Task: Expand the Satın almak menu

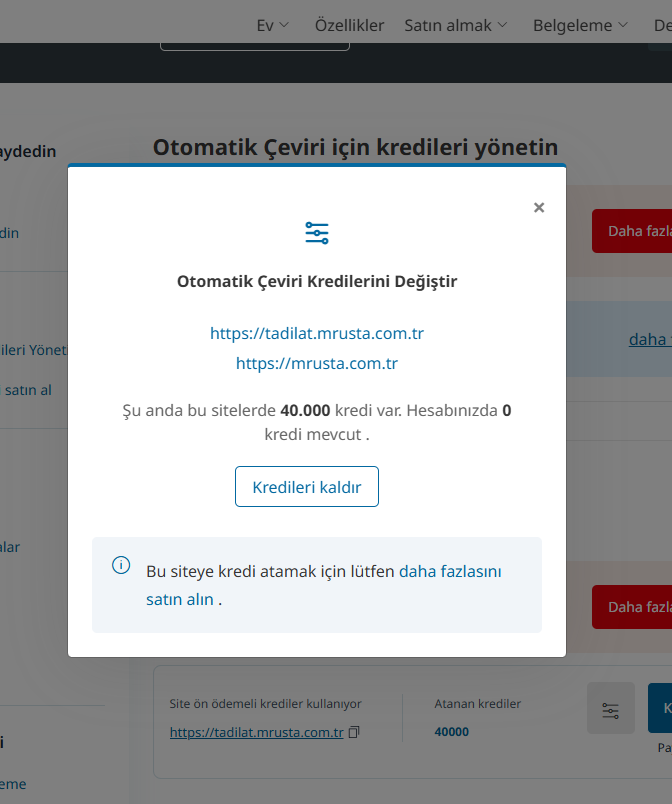Action: tap(456, 25)
